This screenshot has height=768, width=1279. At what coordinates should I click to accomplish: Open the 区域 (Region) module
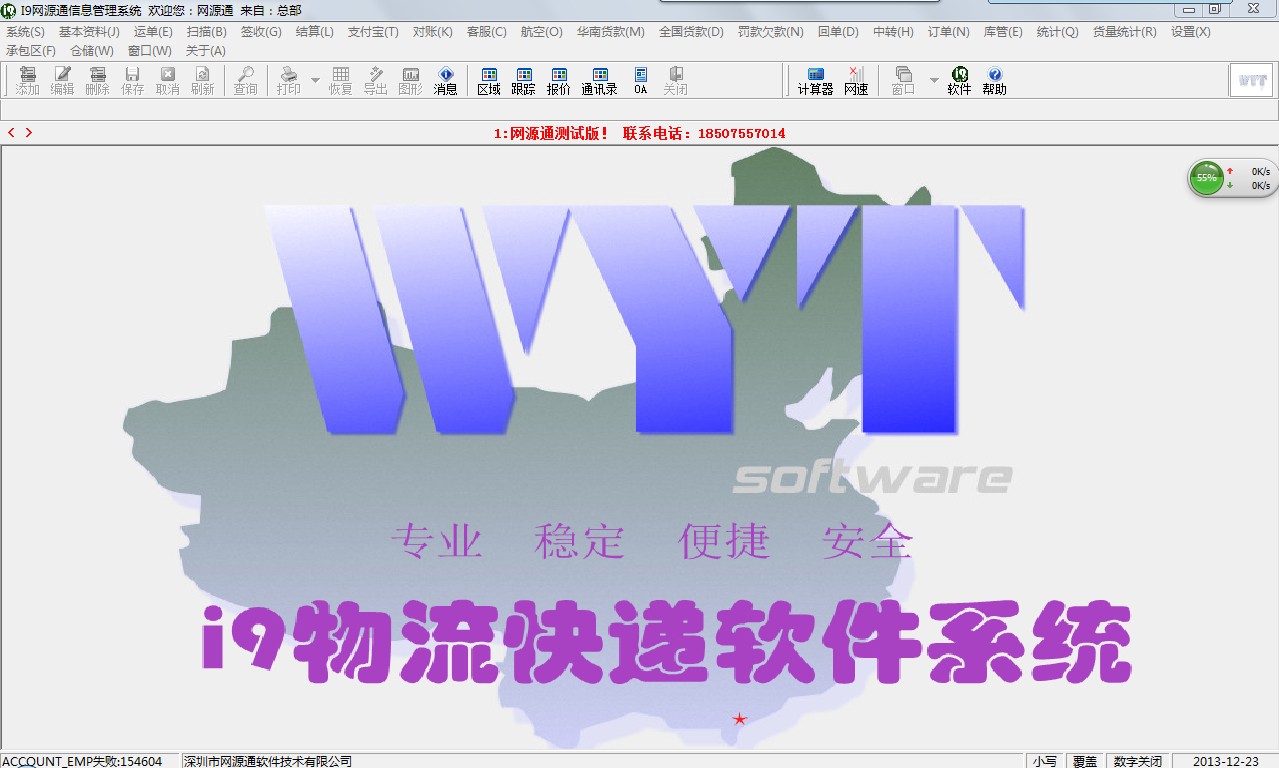click(x=488, y=81)
